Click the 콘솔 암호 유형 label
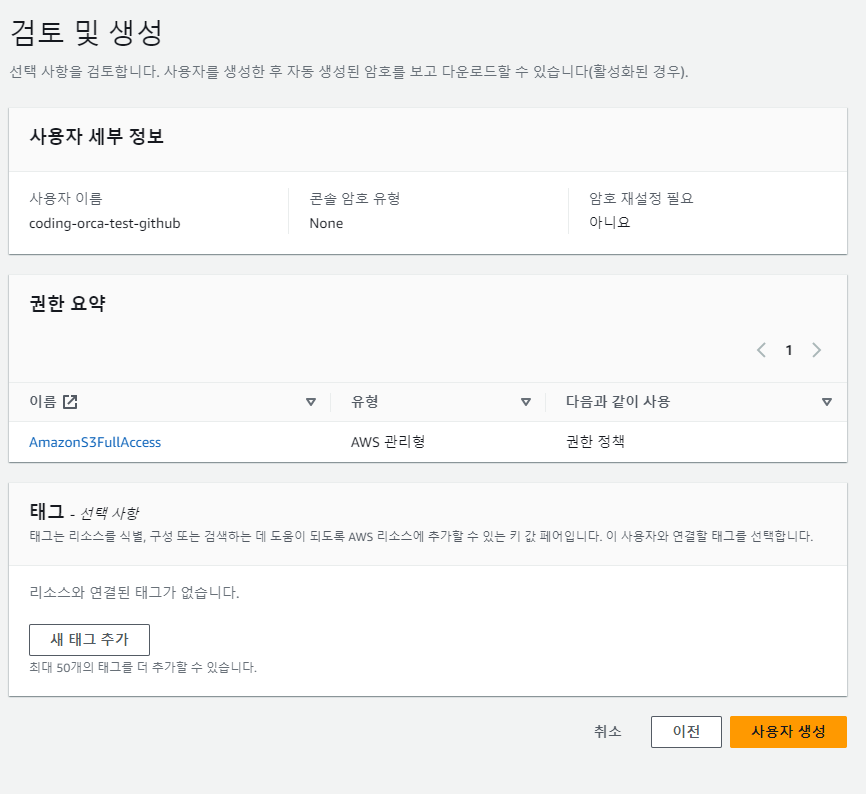 coord(355,198)
